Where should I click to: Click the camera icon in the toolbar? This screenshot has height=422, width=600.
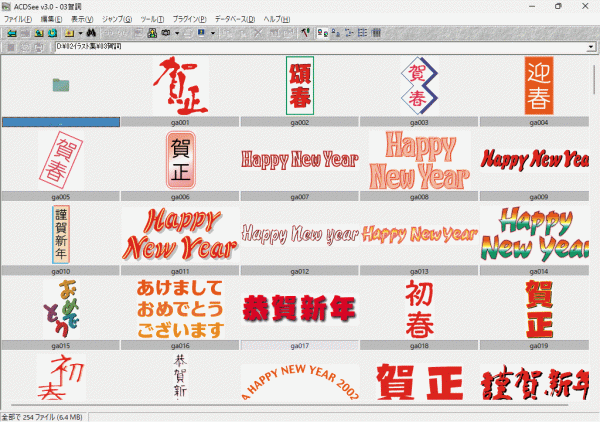tap(166, 33)
